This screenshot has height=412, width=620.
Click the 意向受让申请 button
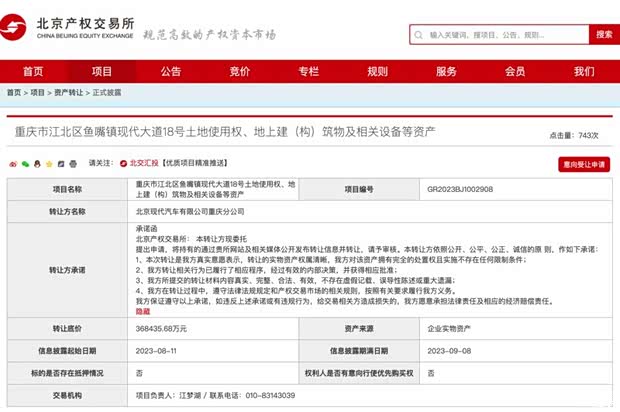tap(583, 164)
